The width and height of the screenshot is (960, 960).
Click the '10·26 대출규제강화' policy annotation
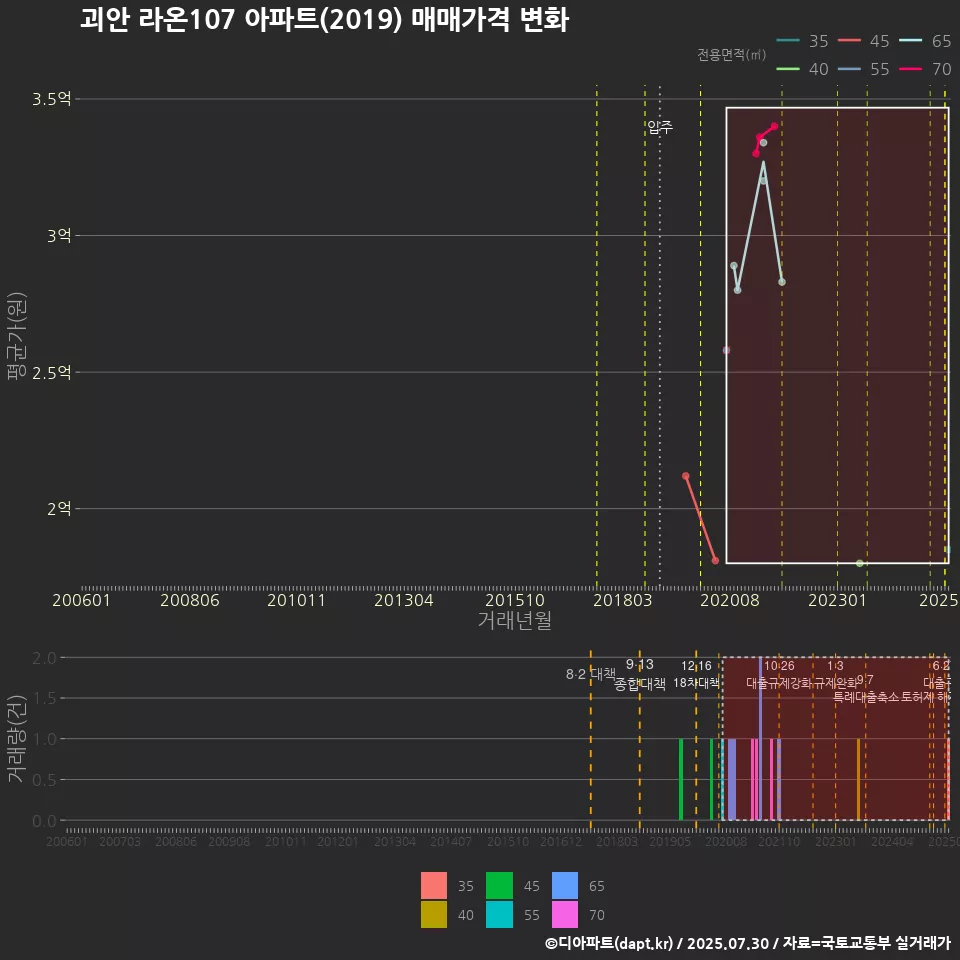coord(779,675)
